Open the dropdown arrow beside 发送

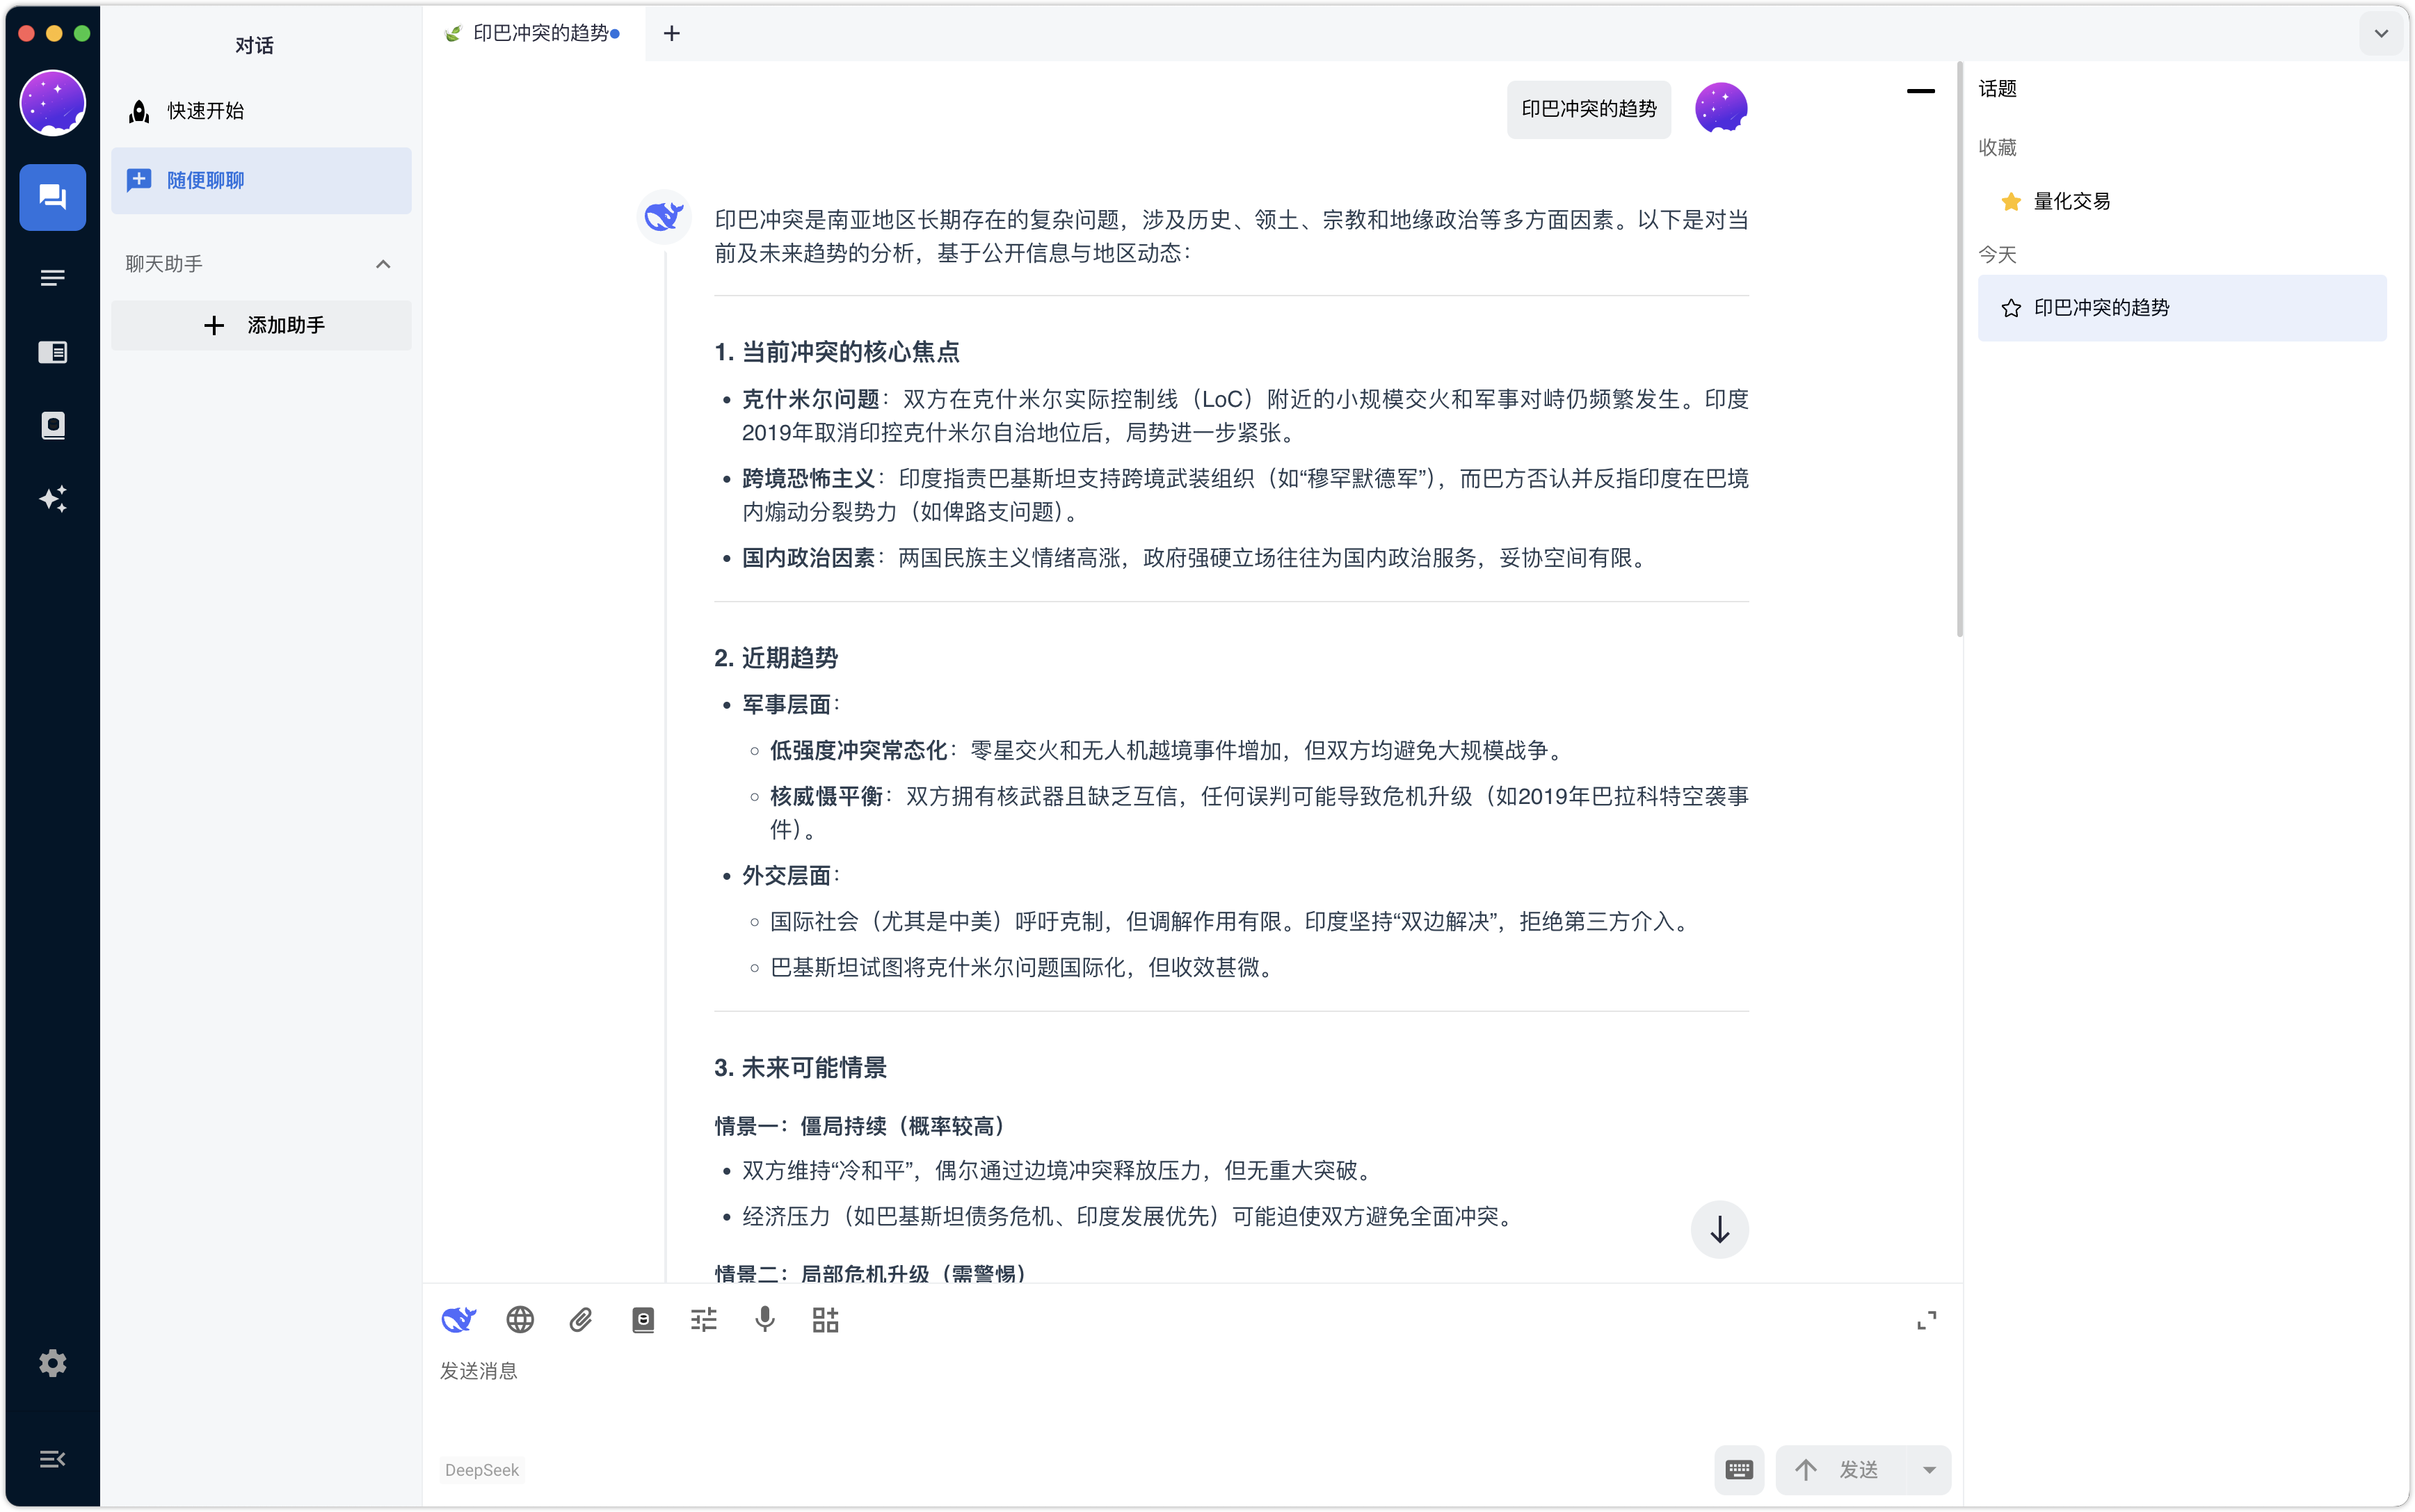(1929, 1469)
